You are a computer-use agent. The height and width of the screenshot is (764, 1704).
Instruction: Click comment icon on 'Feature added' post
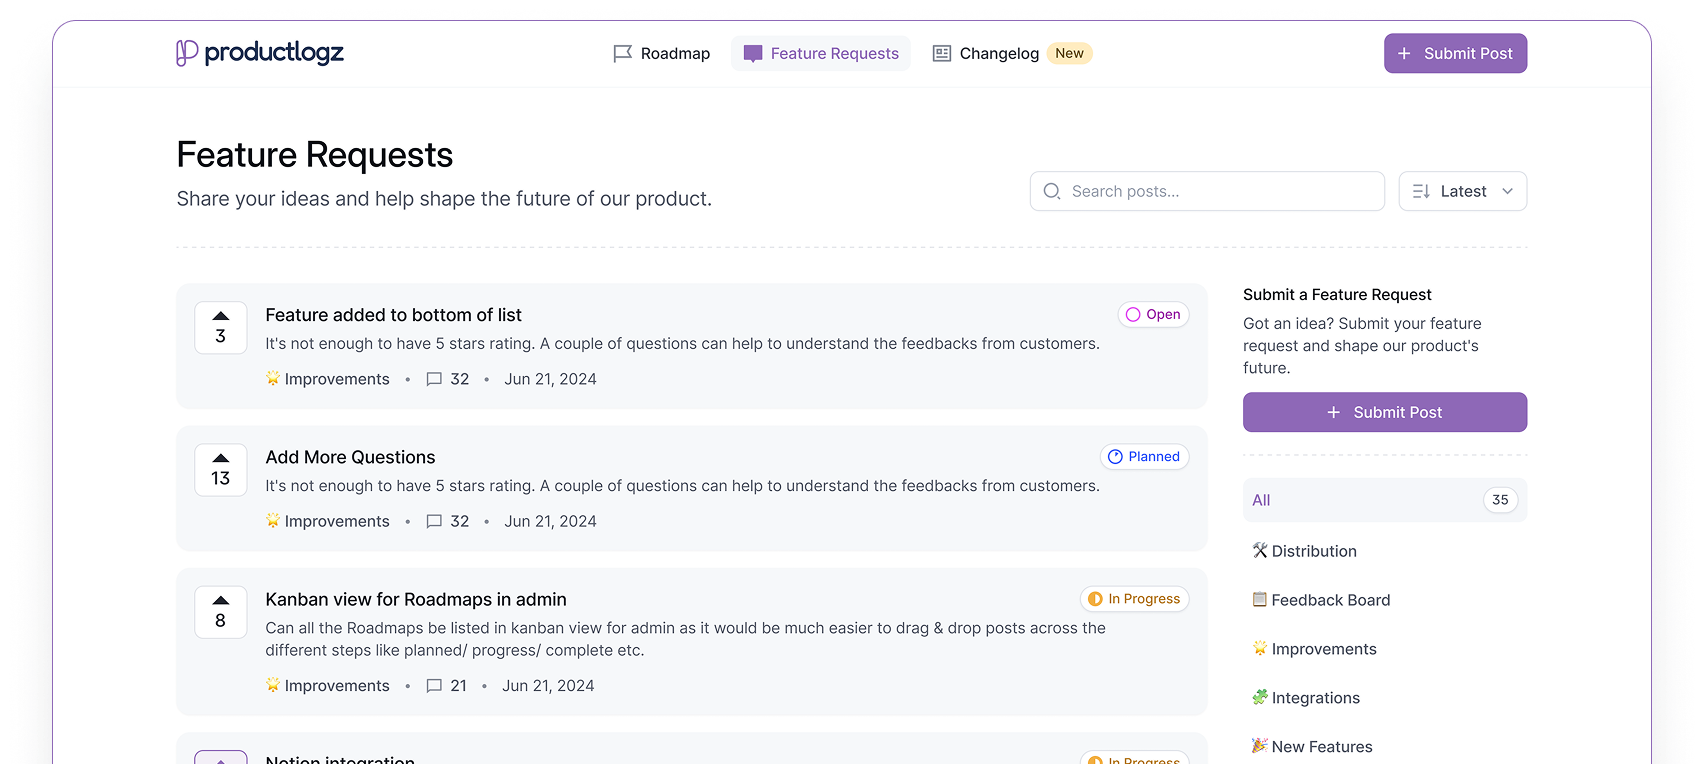[434, 379]
